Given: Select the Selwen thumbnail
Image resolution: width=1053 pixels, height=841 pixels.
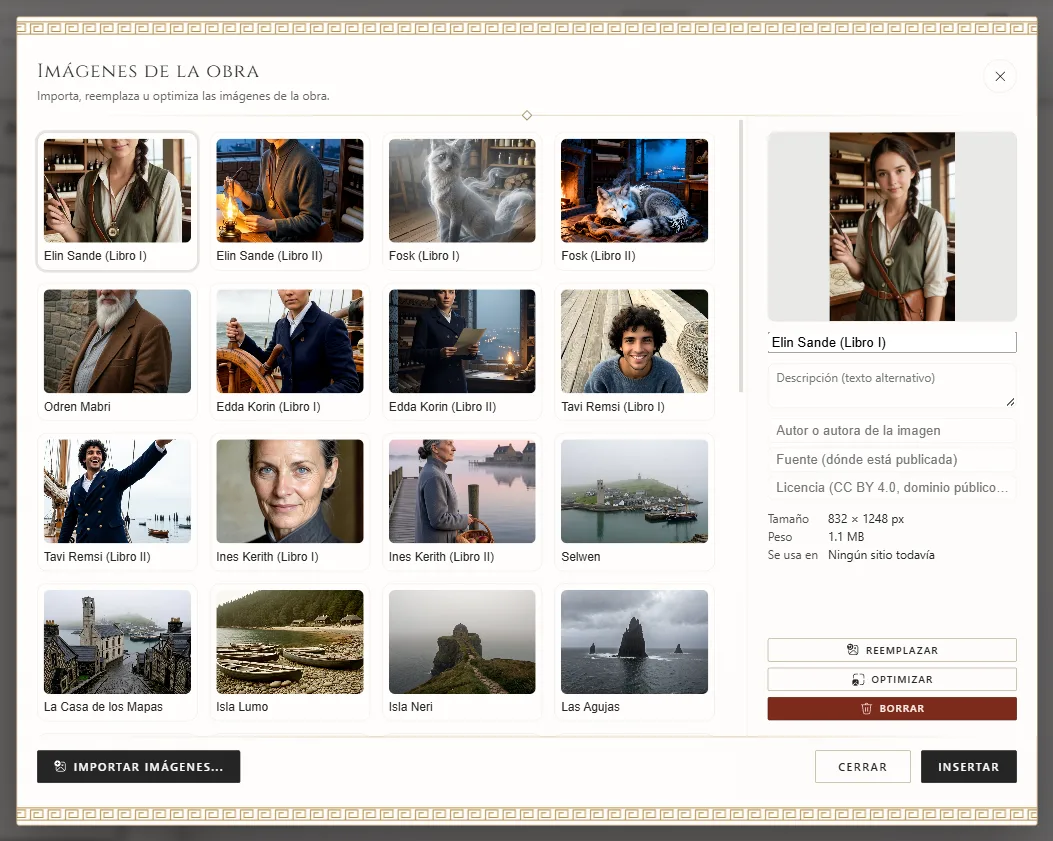Looking at the screenshot, I should pyautogui.click(x=635, y=502).
